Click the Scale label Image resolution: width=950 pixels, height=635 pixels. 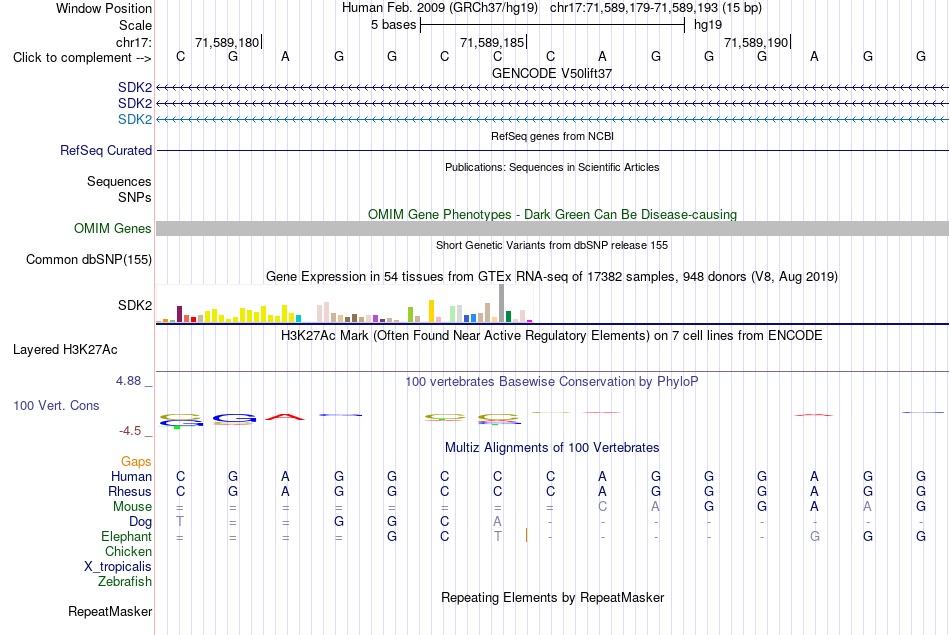coord(136,25)
